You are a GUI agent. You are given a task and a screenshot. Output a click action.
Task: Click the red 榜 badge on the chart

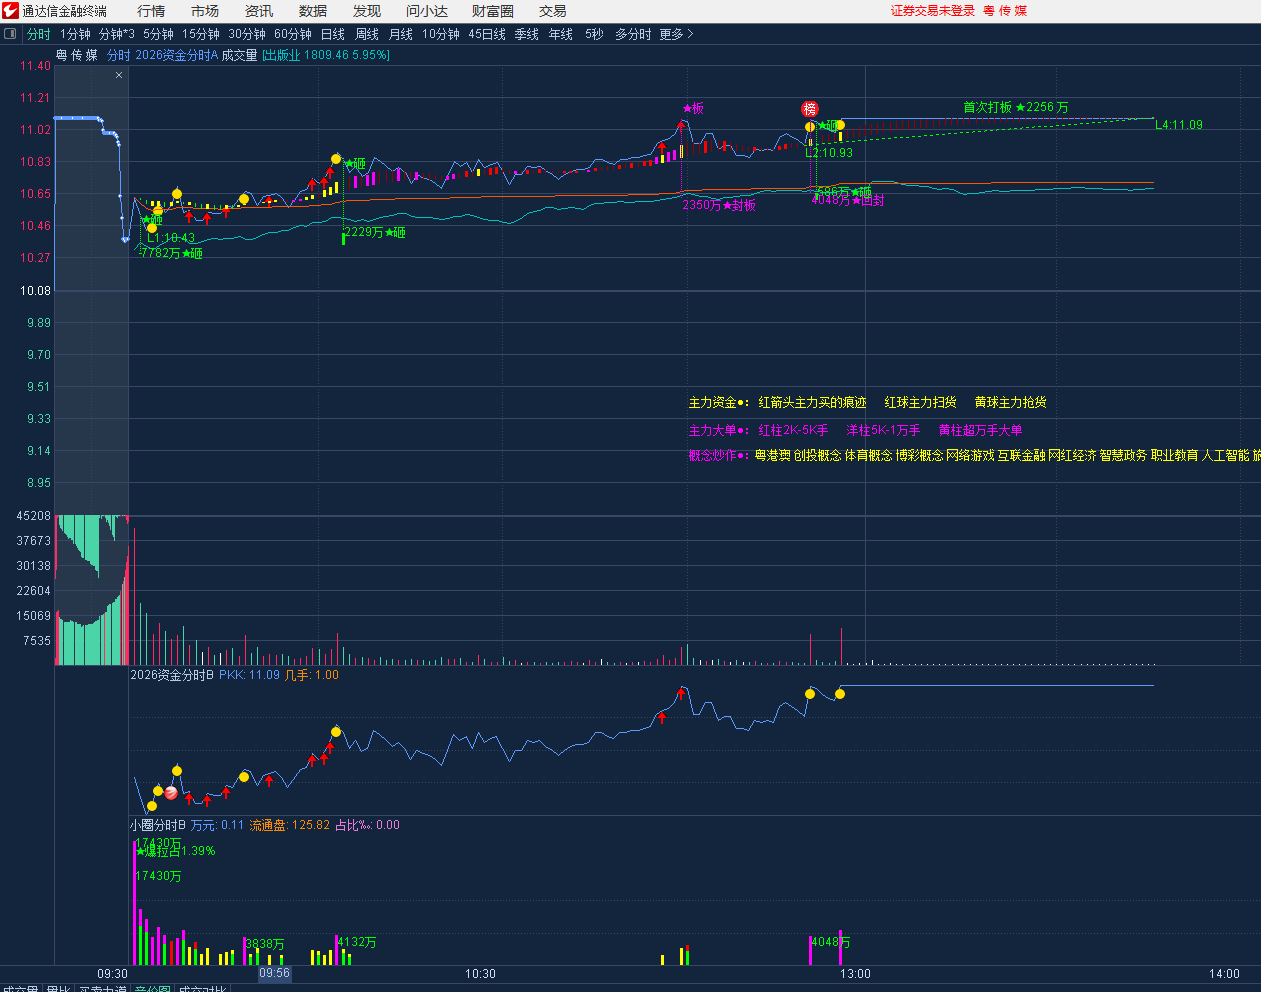[810, 109]
